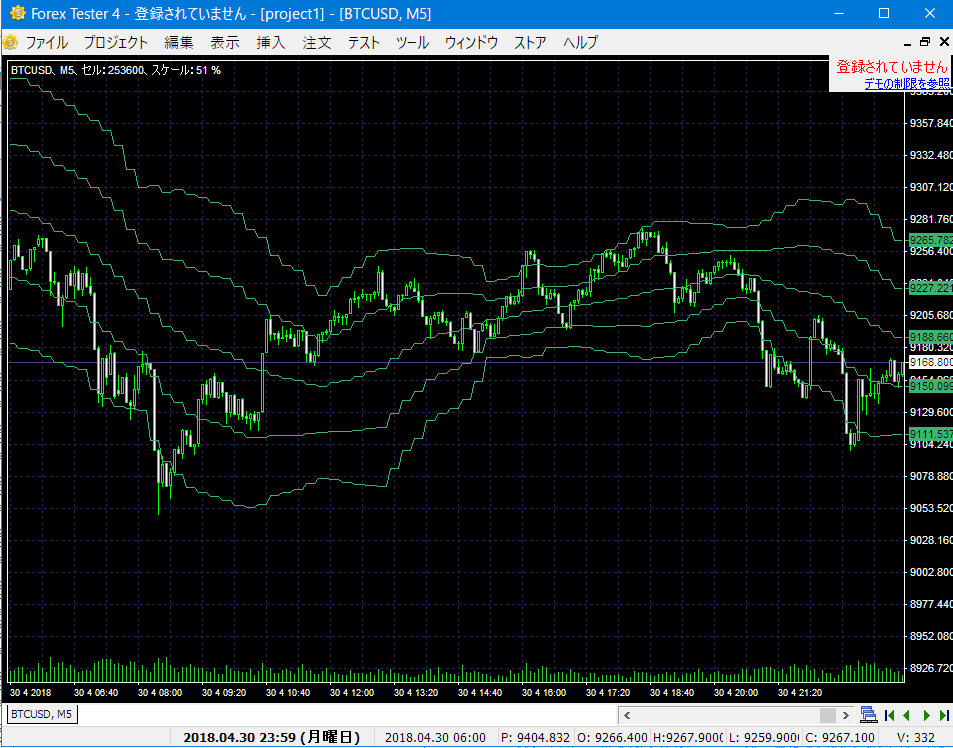This screenshot has width=953, height=748.
Task: Restore the inner chart window
Action: pos(925,42)
